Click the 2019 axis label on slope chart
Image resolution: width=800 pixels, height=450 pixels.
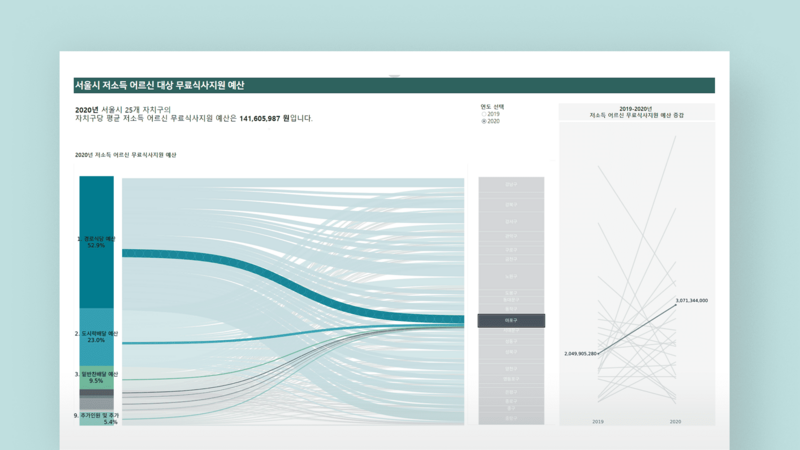598,422
